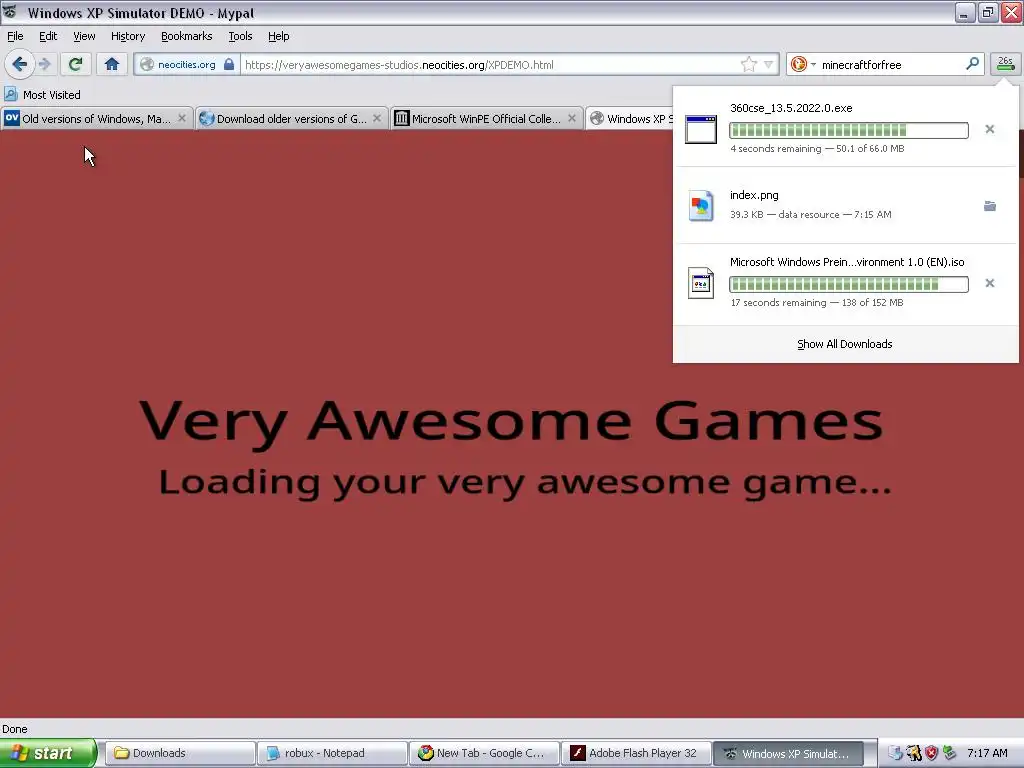
Task: Click Windows XP Simulator taskbar button
Action: point(788,753)
